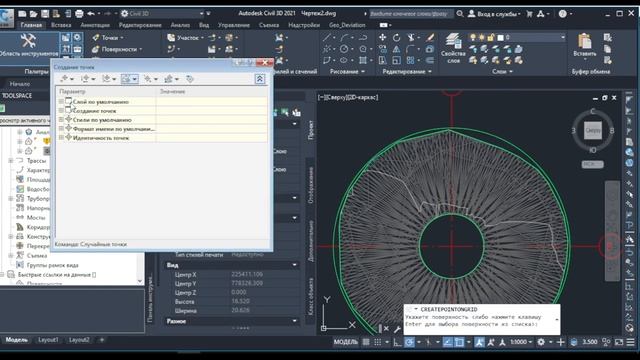Toggle the layer lock padlock icon
The width and height of the screenshot is (640, 360).
click(491, 37)
